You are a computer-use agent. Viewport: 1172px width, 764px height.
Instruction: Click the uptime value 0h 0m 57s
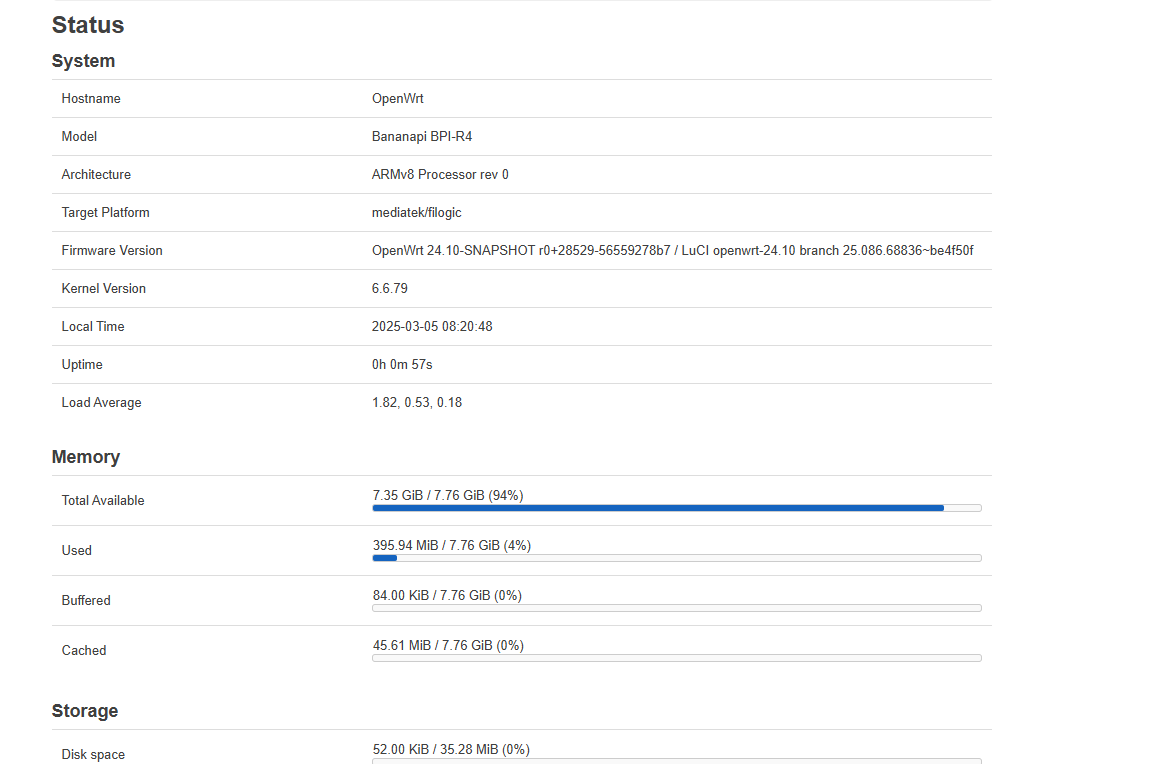402,365
